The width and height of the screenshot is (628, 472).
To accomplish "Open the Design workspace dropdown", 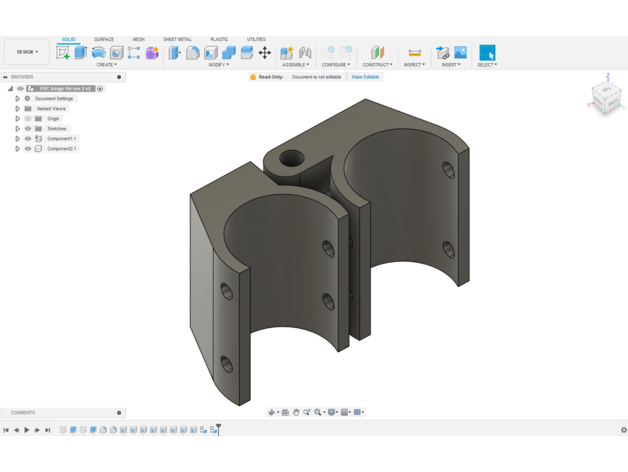I will pyautogui.click(x=27, y=52).
